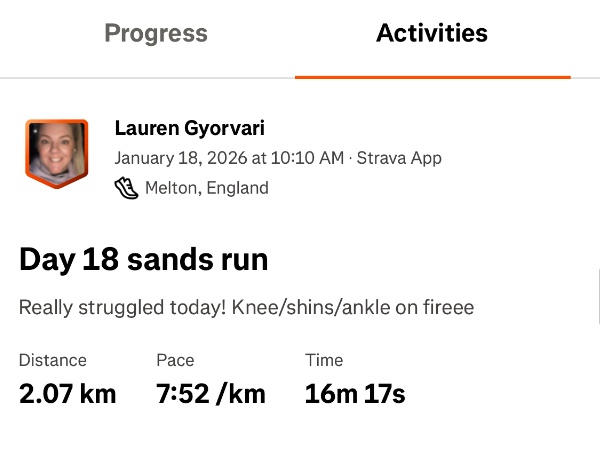Image resolution: width=600 pixels, height=450 pixels.
Task: Click the Time stat label
Action: tap(324, 360)
